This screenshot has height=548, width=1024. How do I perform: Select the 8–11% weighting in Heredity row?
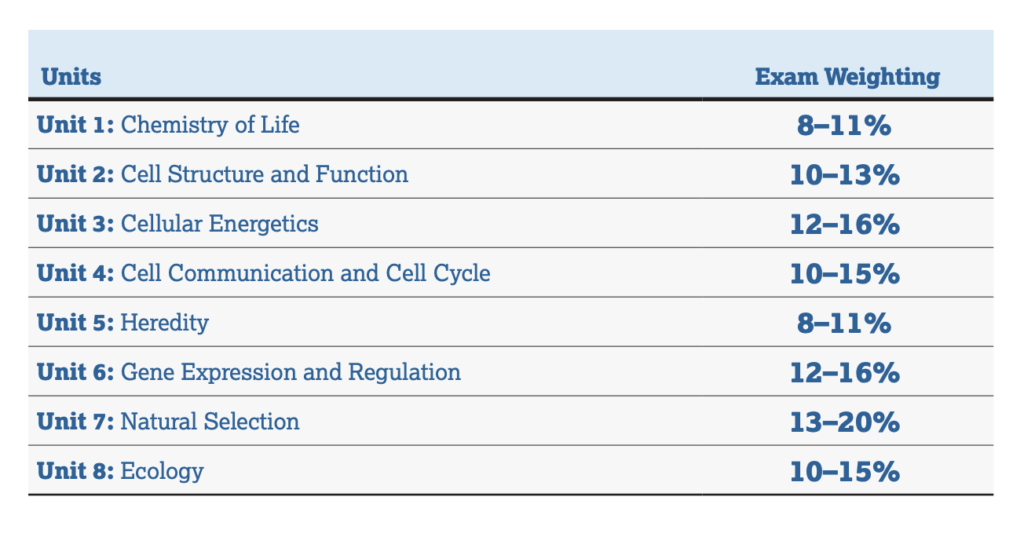click(x=844, y=323)
